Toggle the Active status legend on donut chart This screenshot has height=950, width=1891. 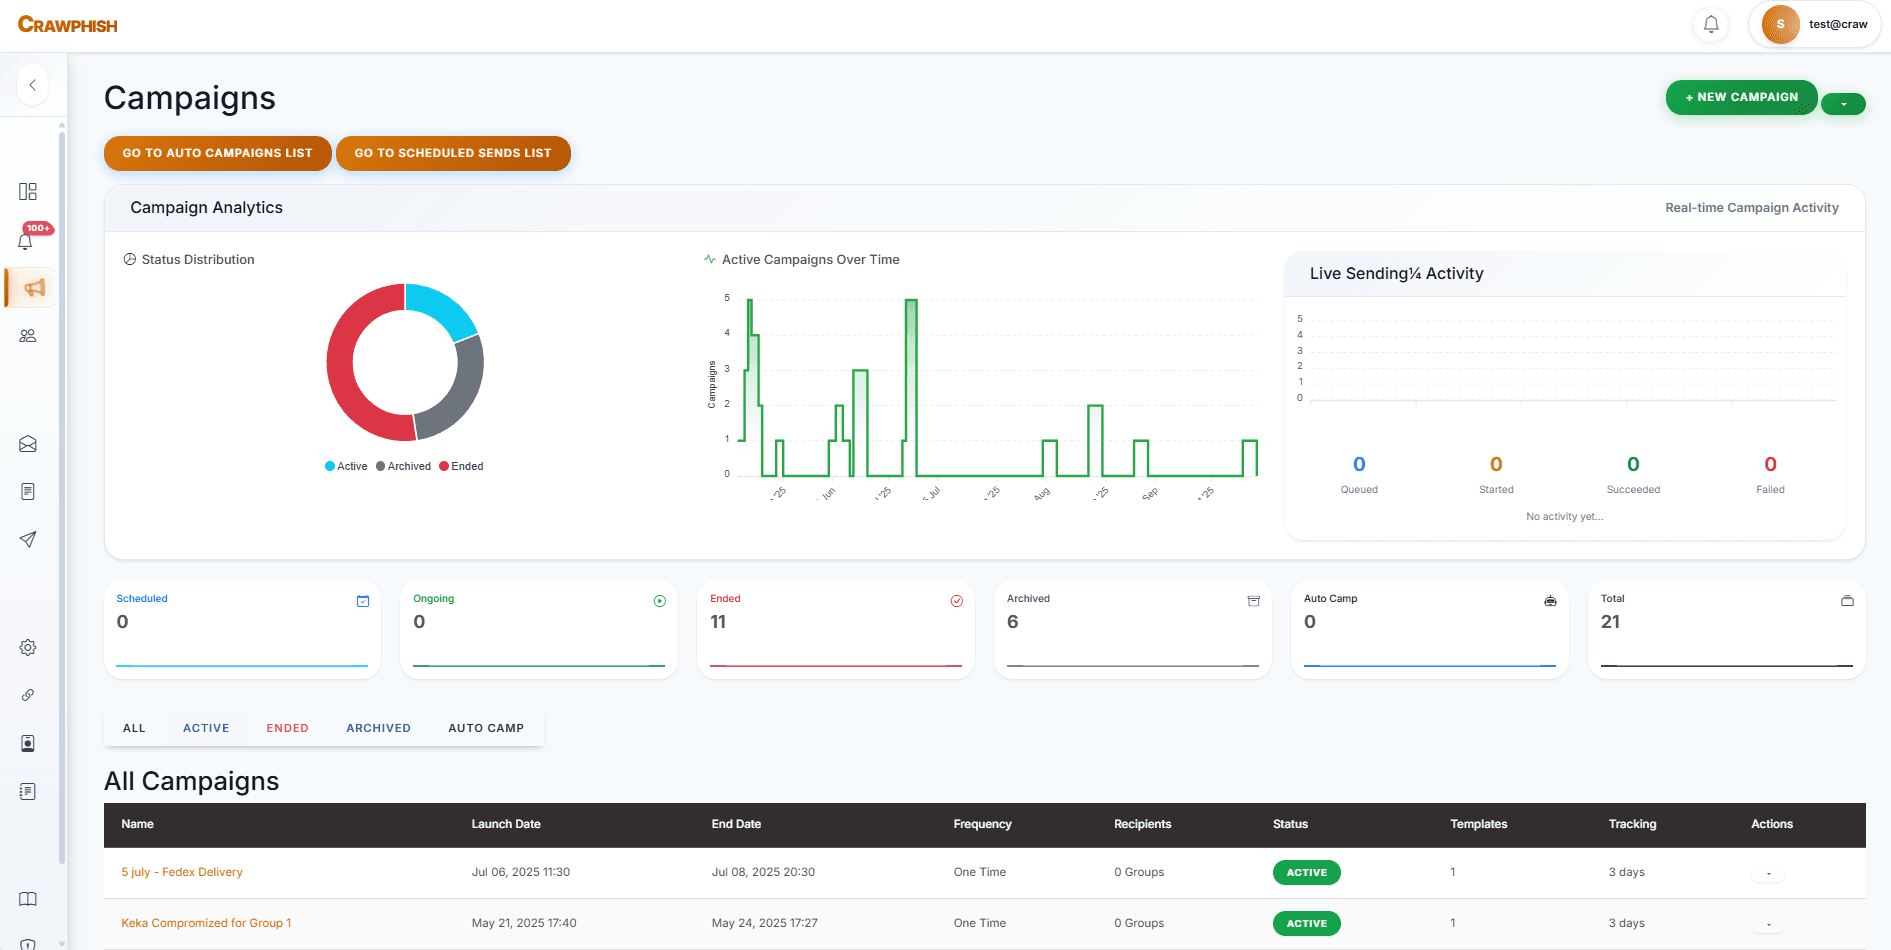coord(345,466)
